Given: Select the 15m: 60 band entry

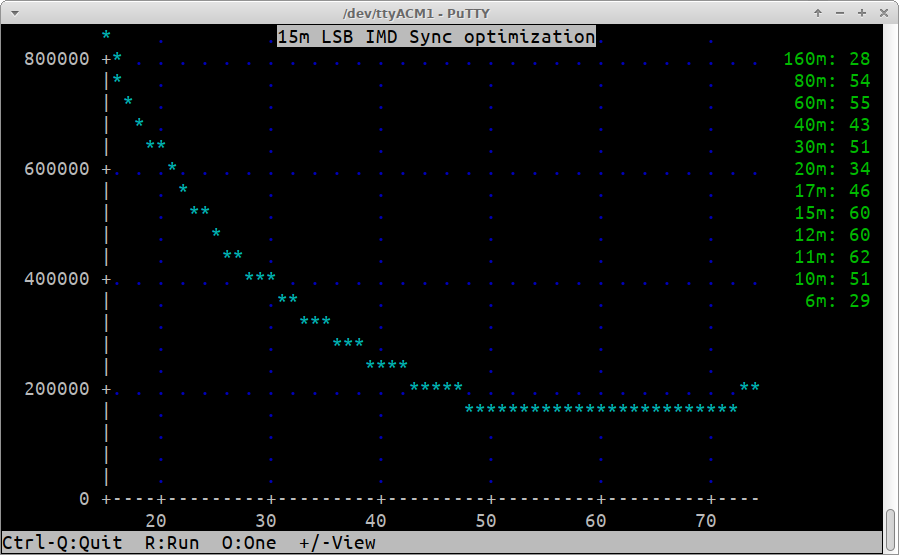Looking at the screenshot, I should pos(832,213).
